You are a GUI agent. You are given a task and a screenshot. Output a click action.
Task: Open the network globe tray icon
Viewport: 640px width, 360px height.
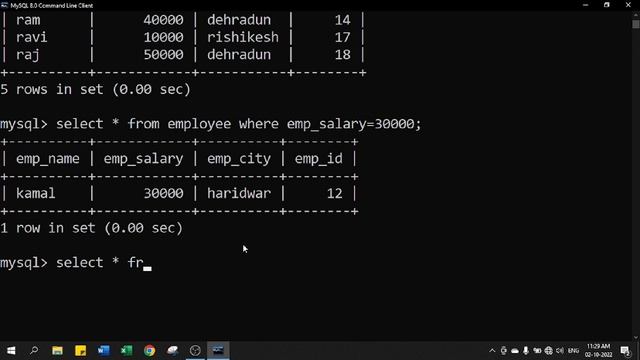[549, 351]
